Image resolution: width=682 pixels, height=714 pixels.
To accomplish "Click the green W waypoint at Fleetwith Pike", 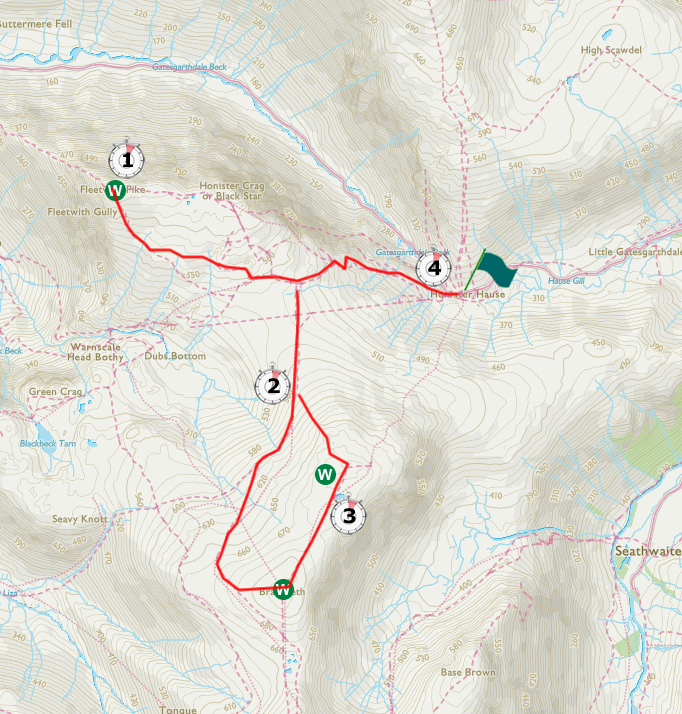I will (x=115, y=190).
